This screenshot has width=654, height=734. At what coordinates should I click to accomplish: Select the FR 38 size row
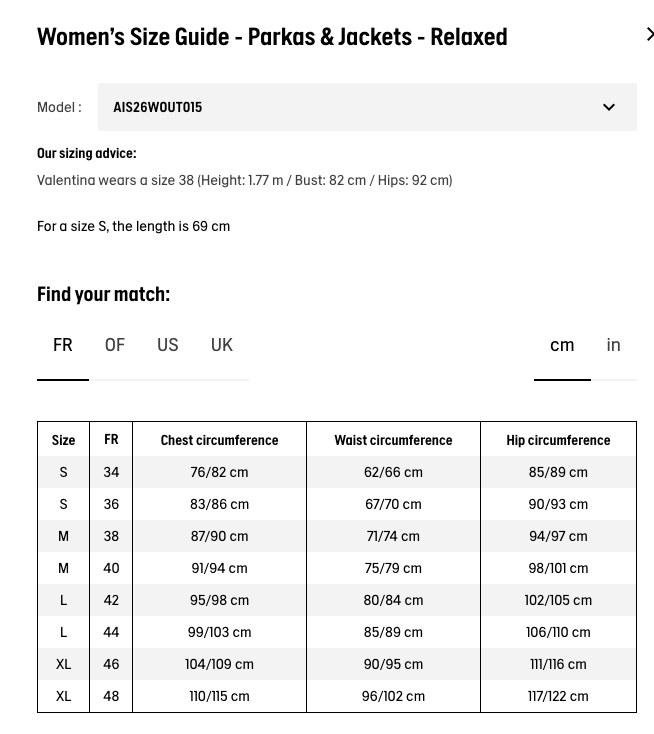tap(337, 536)
